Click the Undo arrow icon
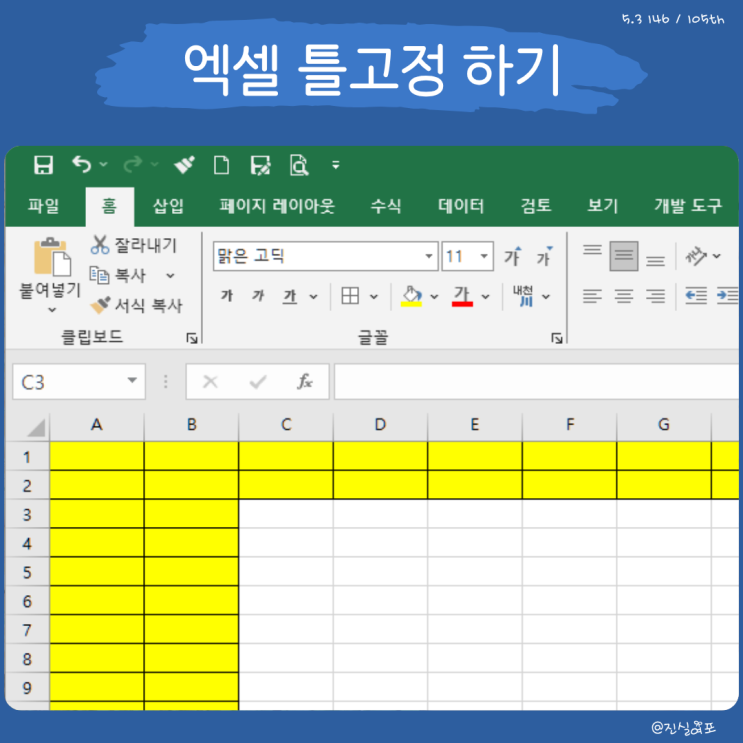The width and height of the screenshot is (743, 743). click(82, 164)
